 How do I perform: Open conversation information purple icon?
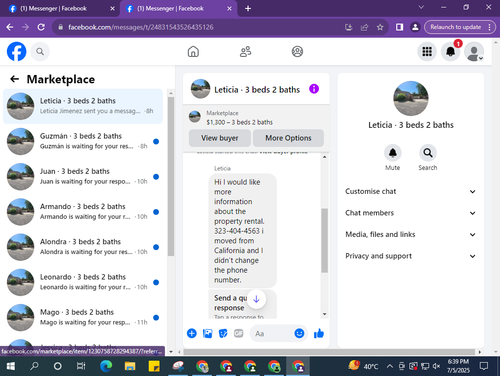(314, 89)
